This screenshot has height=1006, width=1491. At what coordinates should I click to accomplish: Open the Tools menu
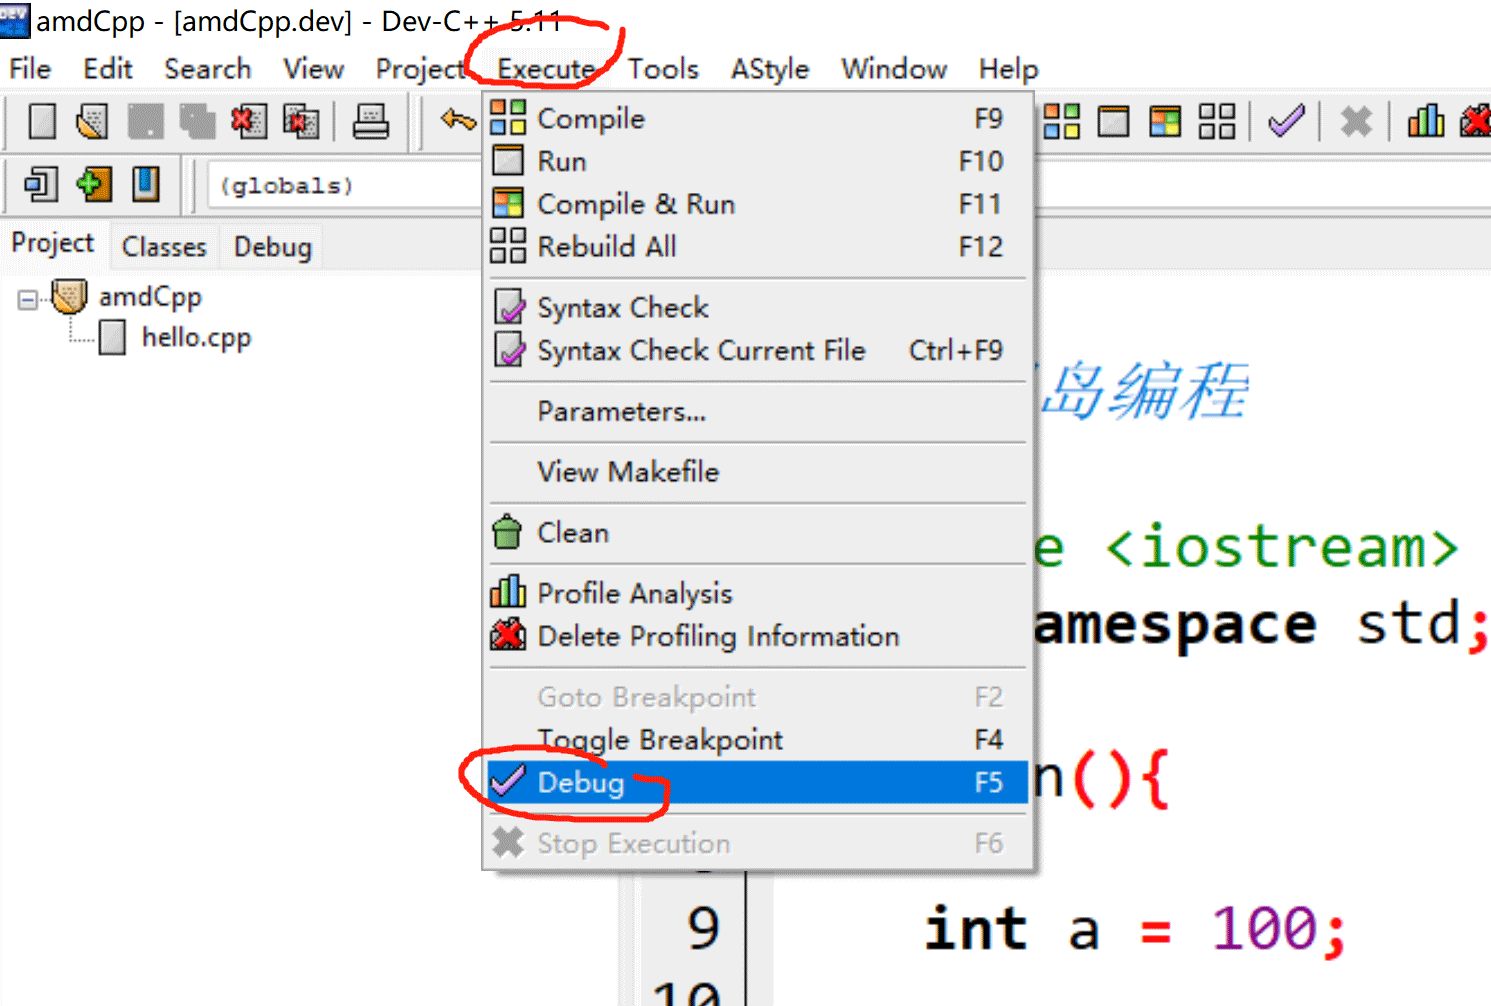point(663,69)
